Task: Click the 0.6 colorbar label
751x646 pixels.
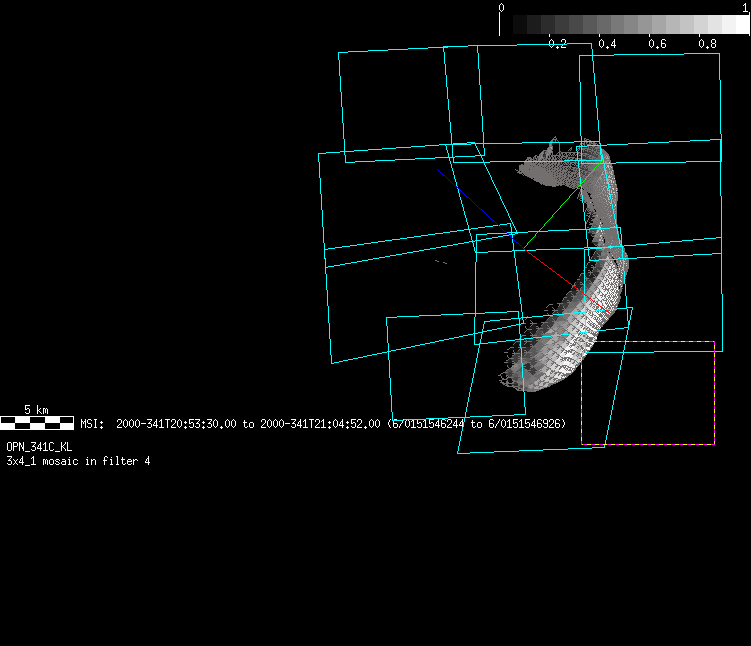Action: (x=657, y=44)
